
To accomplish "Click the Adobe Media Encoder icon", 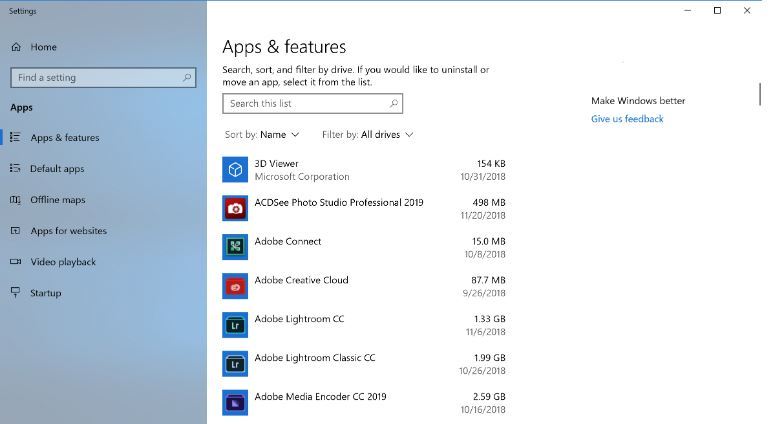I will point(235,402).
